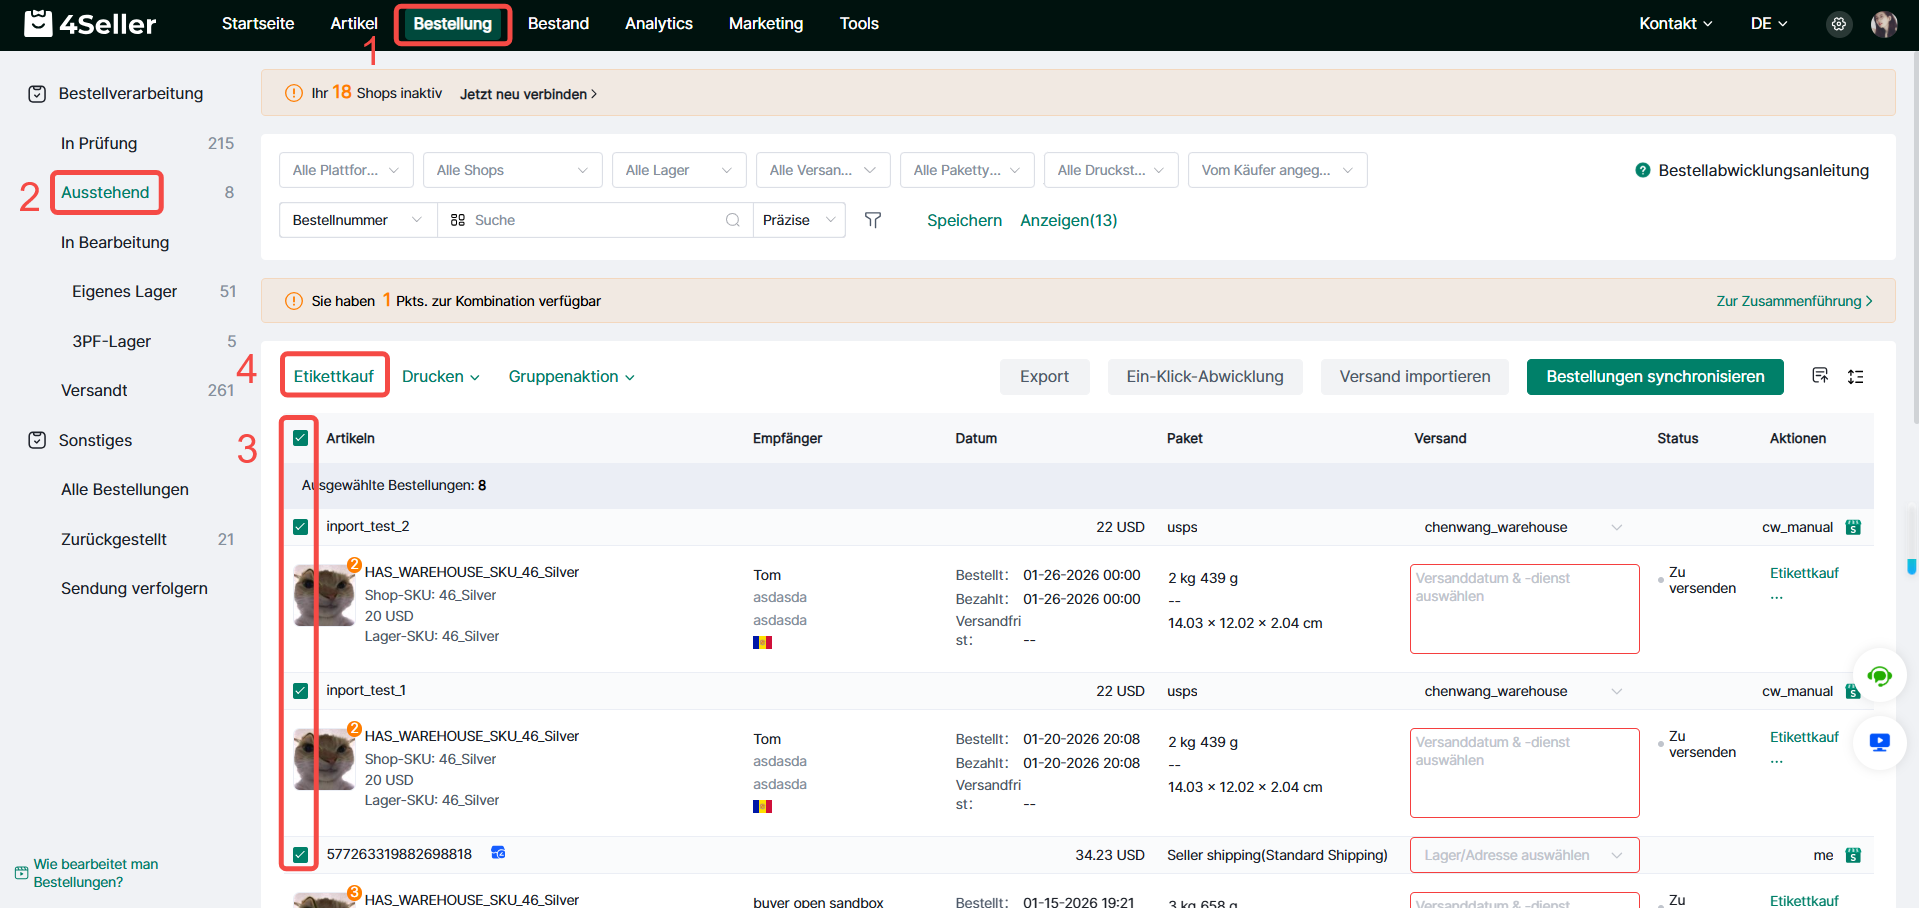Expand the Alle Shops dropdown
Viewport: 1919px width, 908px height.
(512, 170)
